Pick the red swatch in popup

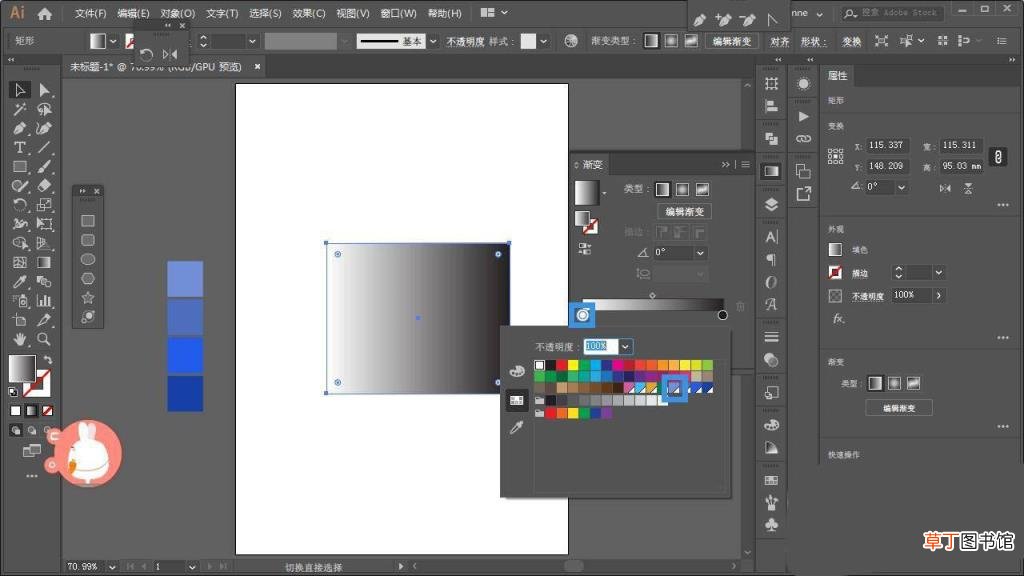562,365
